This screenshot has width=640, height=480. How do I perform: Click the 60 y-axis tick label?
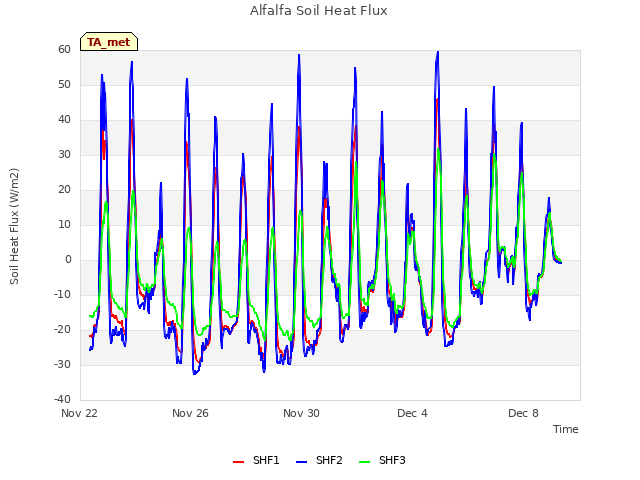click(x=64, y=49)
